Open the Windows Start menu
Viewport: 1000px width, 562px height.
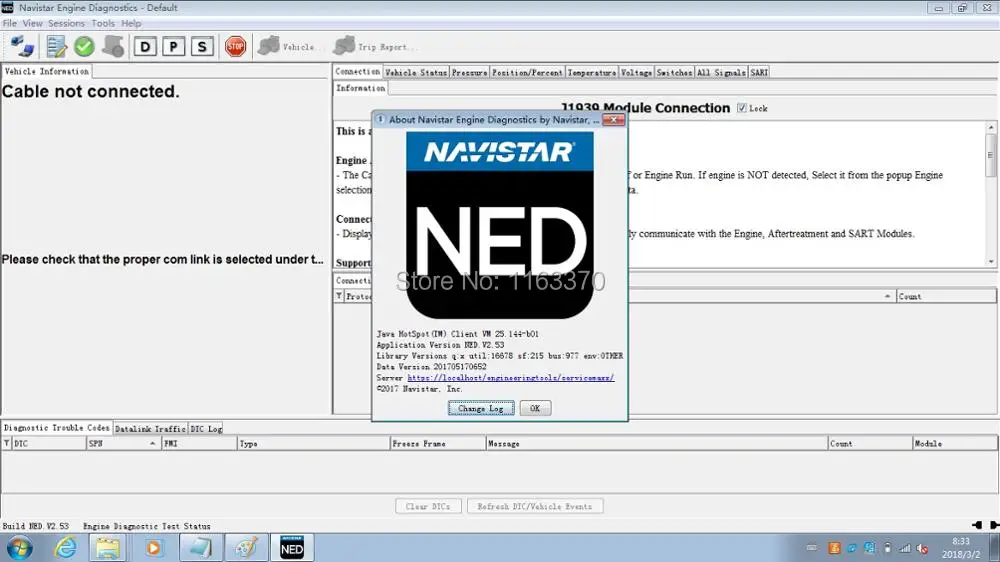pos(19,548)
